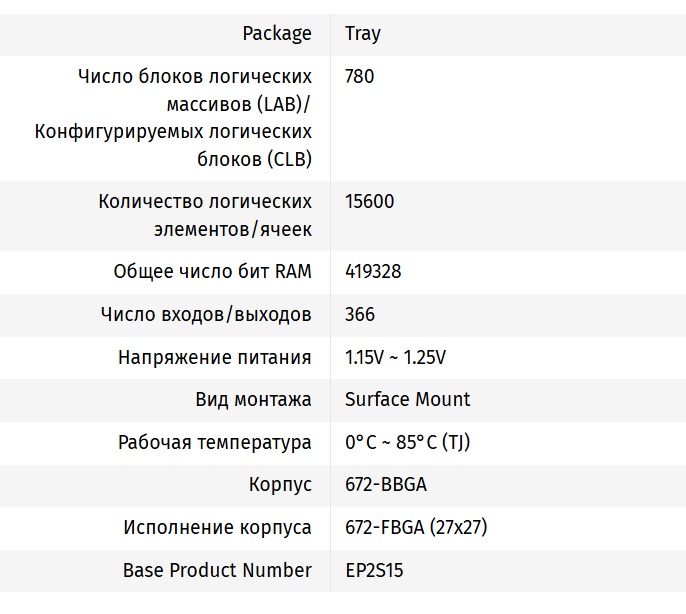Click the Общее число бит RAM label
686x614 pixels.
212,272
